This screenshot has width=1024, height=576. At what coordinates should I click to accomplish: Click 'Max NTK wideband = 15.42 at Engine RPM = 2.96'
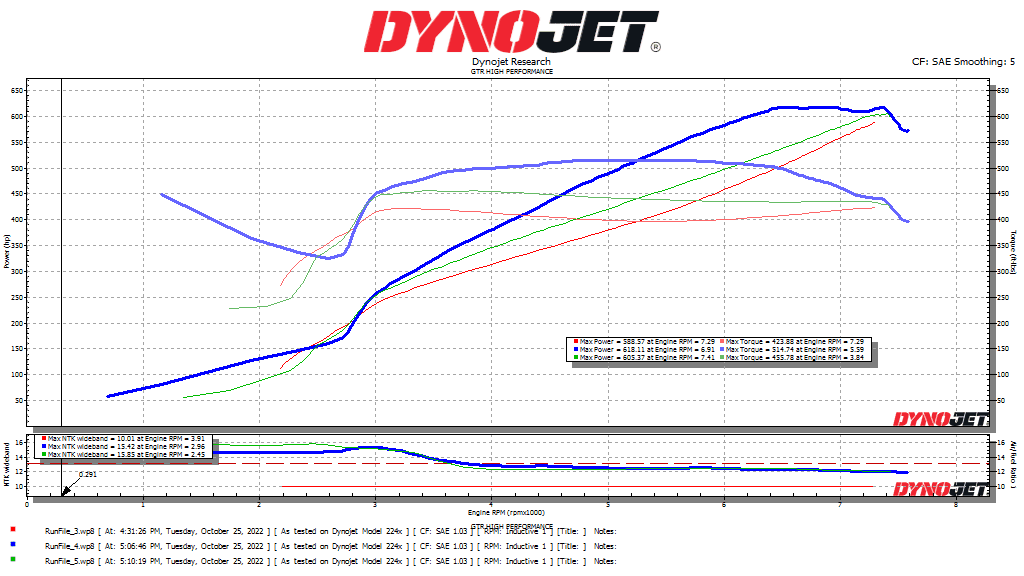coord(126,447)
